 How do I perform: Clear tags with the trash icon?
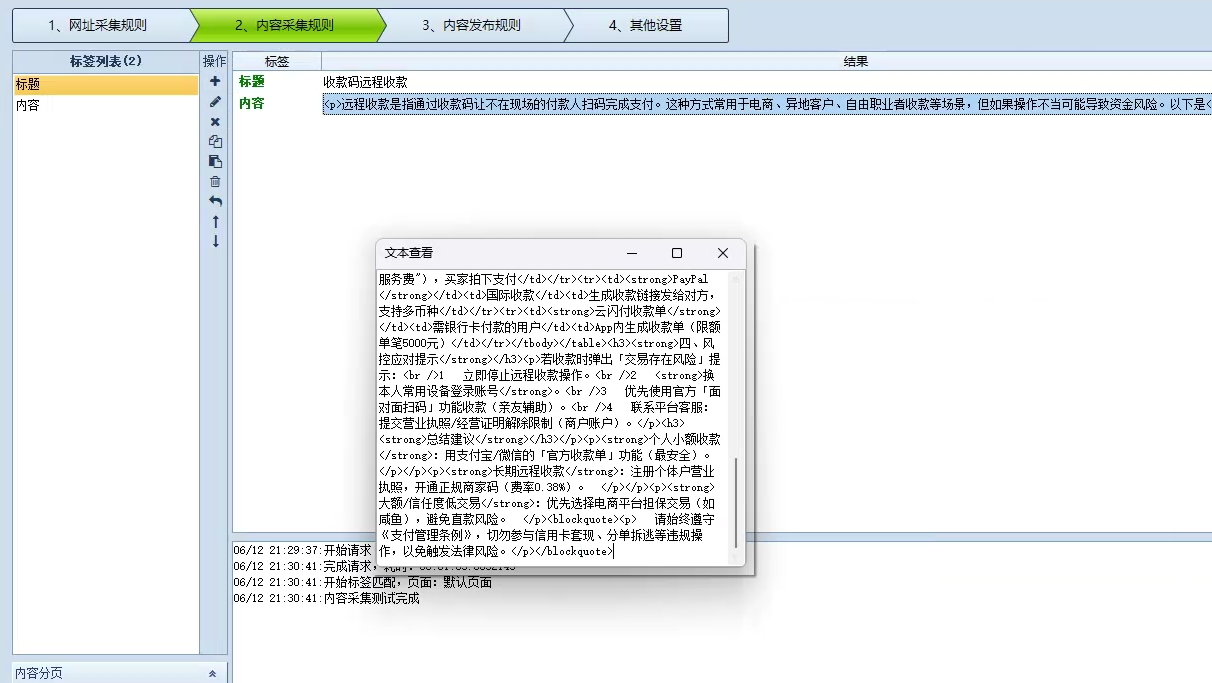[215, 181]
